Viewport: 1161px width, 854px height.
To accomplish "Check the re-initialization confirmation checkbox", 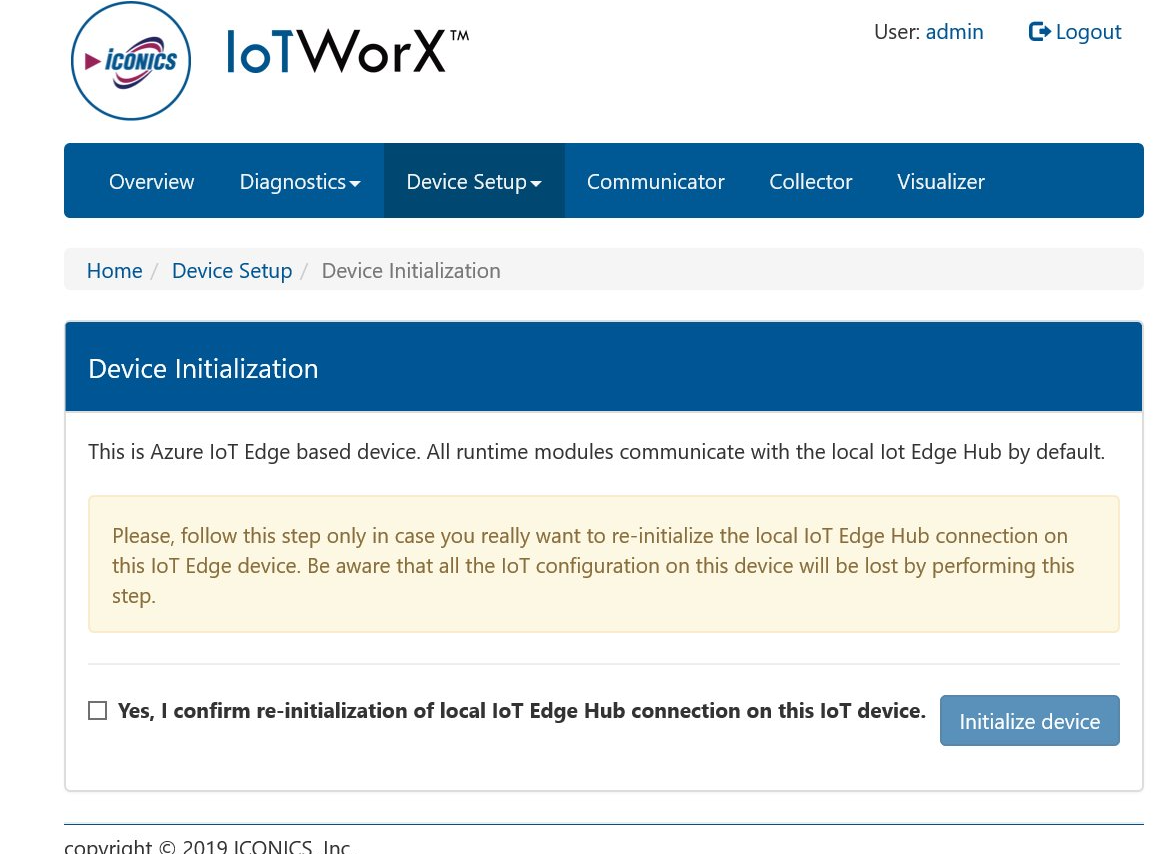I will pos(97,711).
